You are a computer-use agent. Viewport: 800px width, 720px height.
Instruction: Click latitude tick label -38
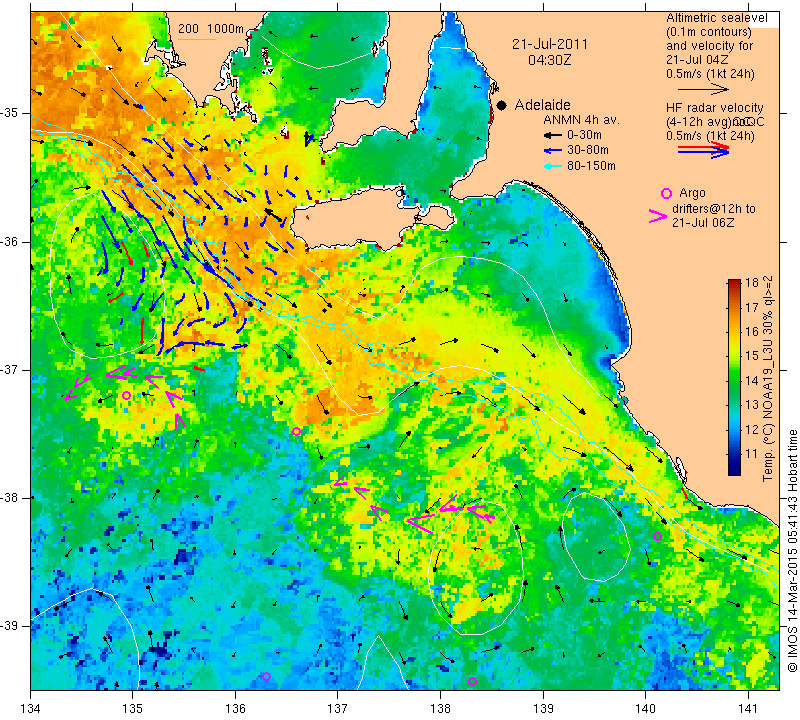[10, 498]
